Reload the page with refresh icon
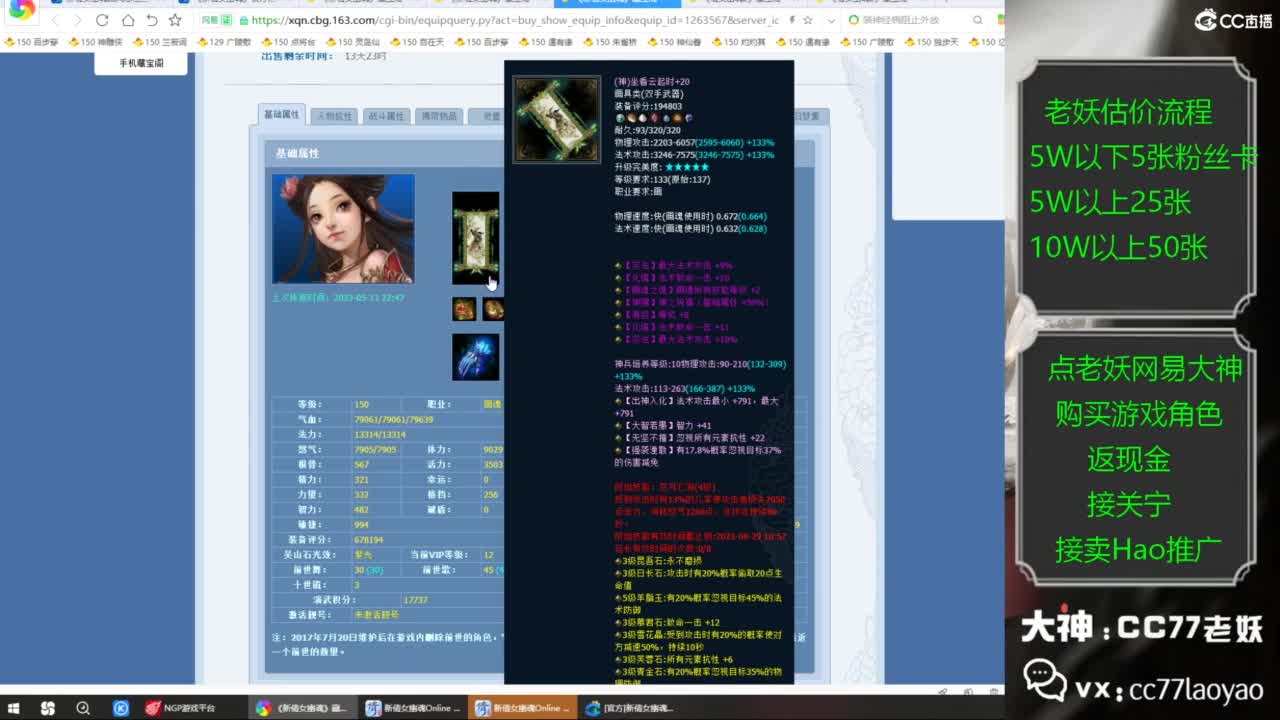The height and width of the screenshot is (720, 1280). 102,20
